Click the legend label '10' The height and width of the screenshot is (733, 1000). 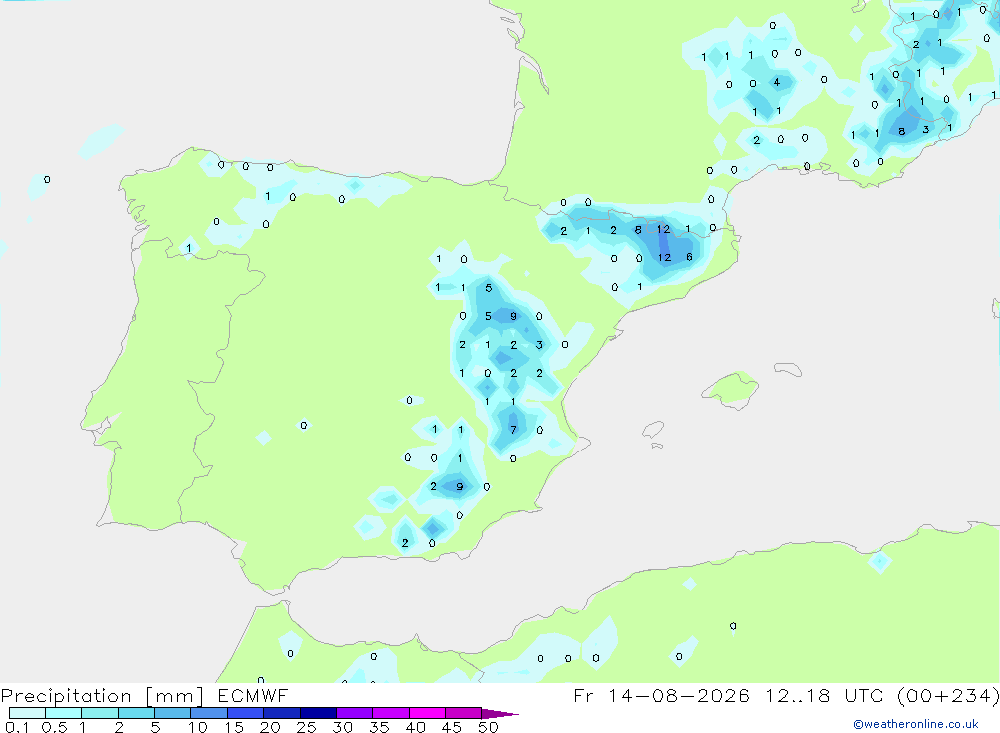[198, 727]
